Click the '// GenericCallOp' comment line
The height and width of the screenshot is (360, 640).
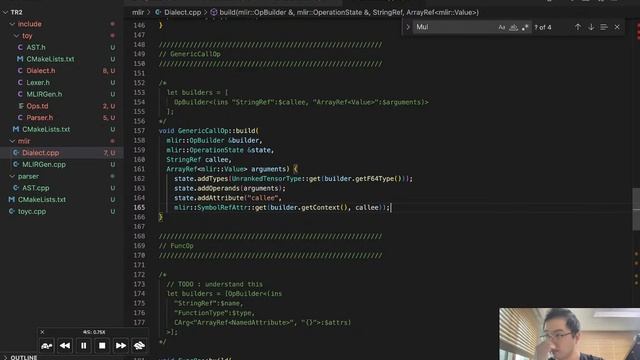(x=189, y=54)
